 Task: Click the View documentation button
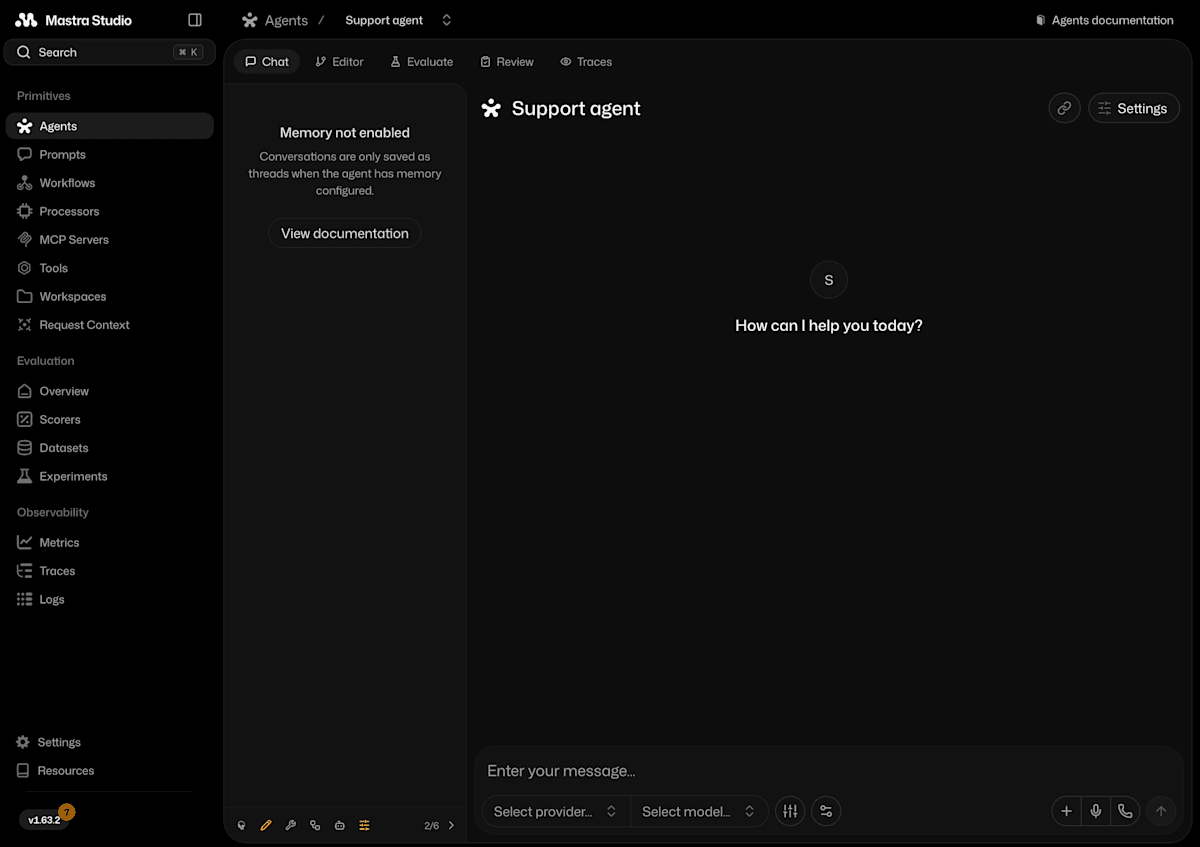[345, 233]
